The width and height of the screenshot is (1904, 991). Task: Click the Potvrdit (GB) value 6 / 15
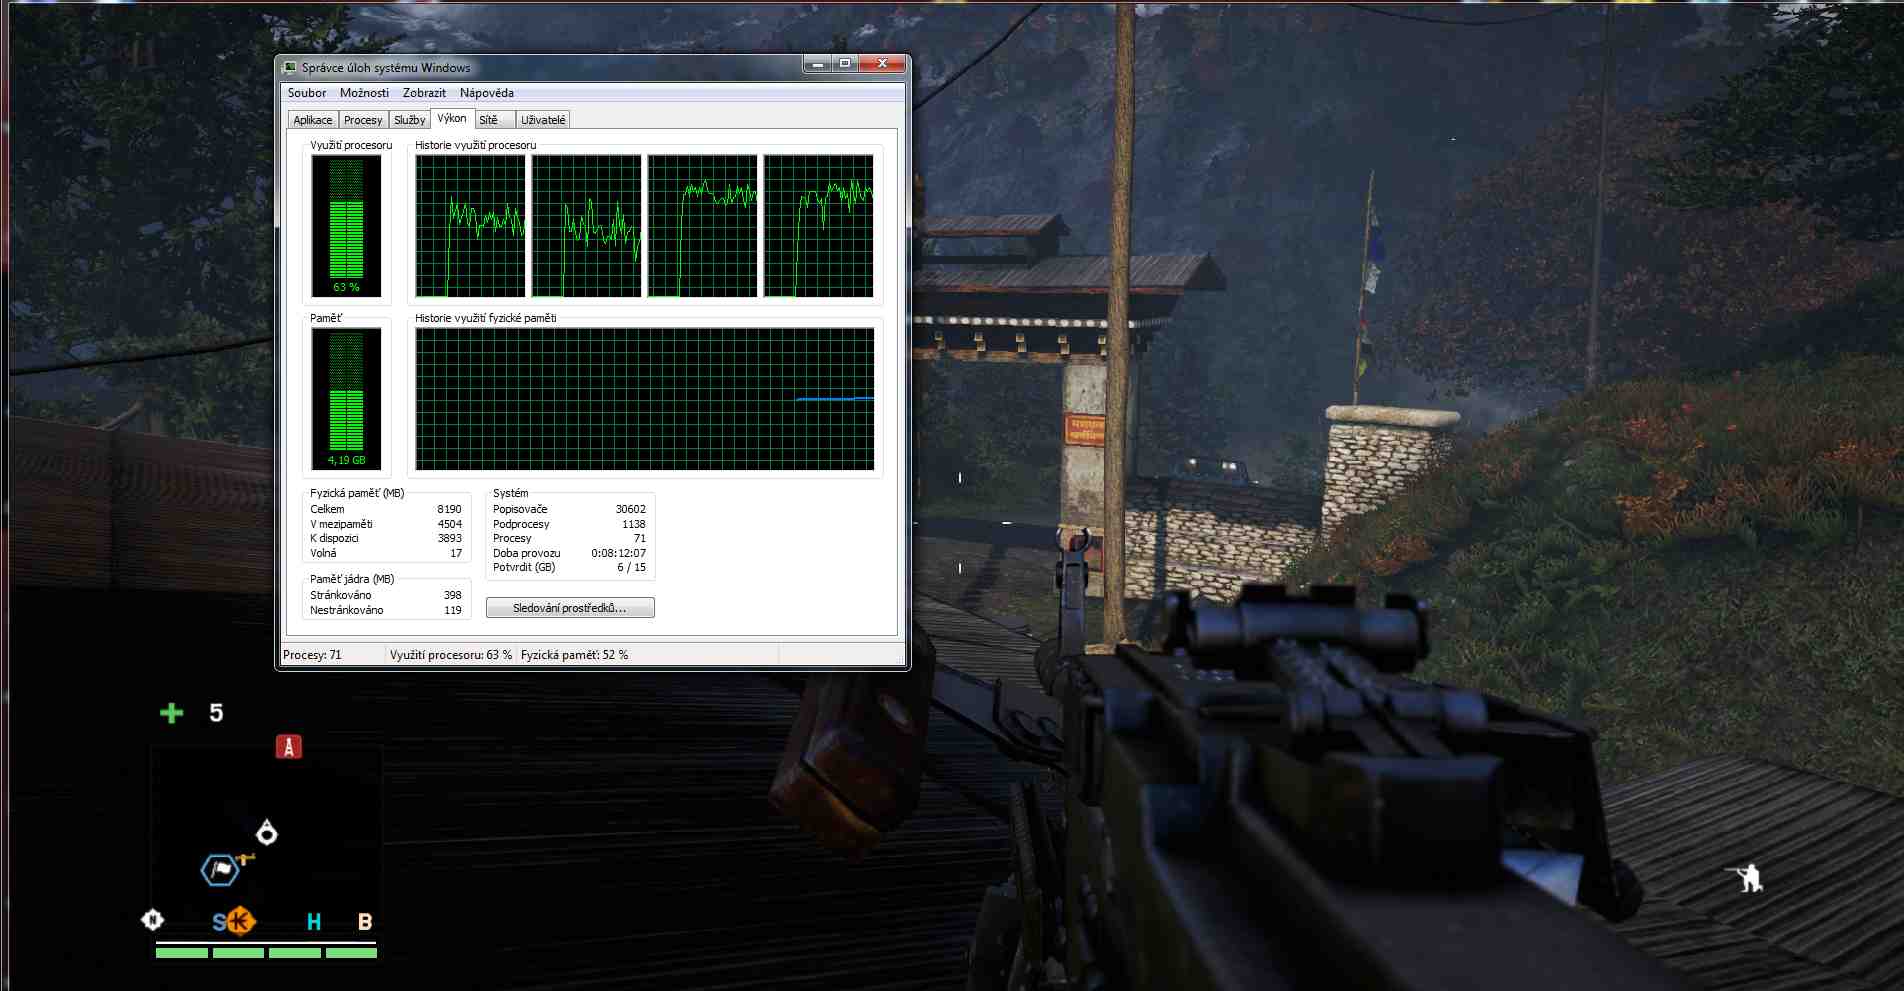point(631,567)
